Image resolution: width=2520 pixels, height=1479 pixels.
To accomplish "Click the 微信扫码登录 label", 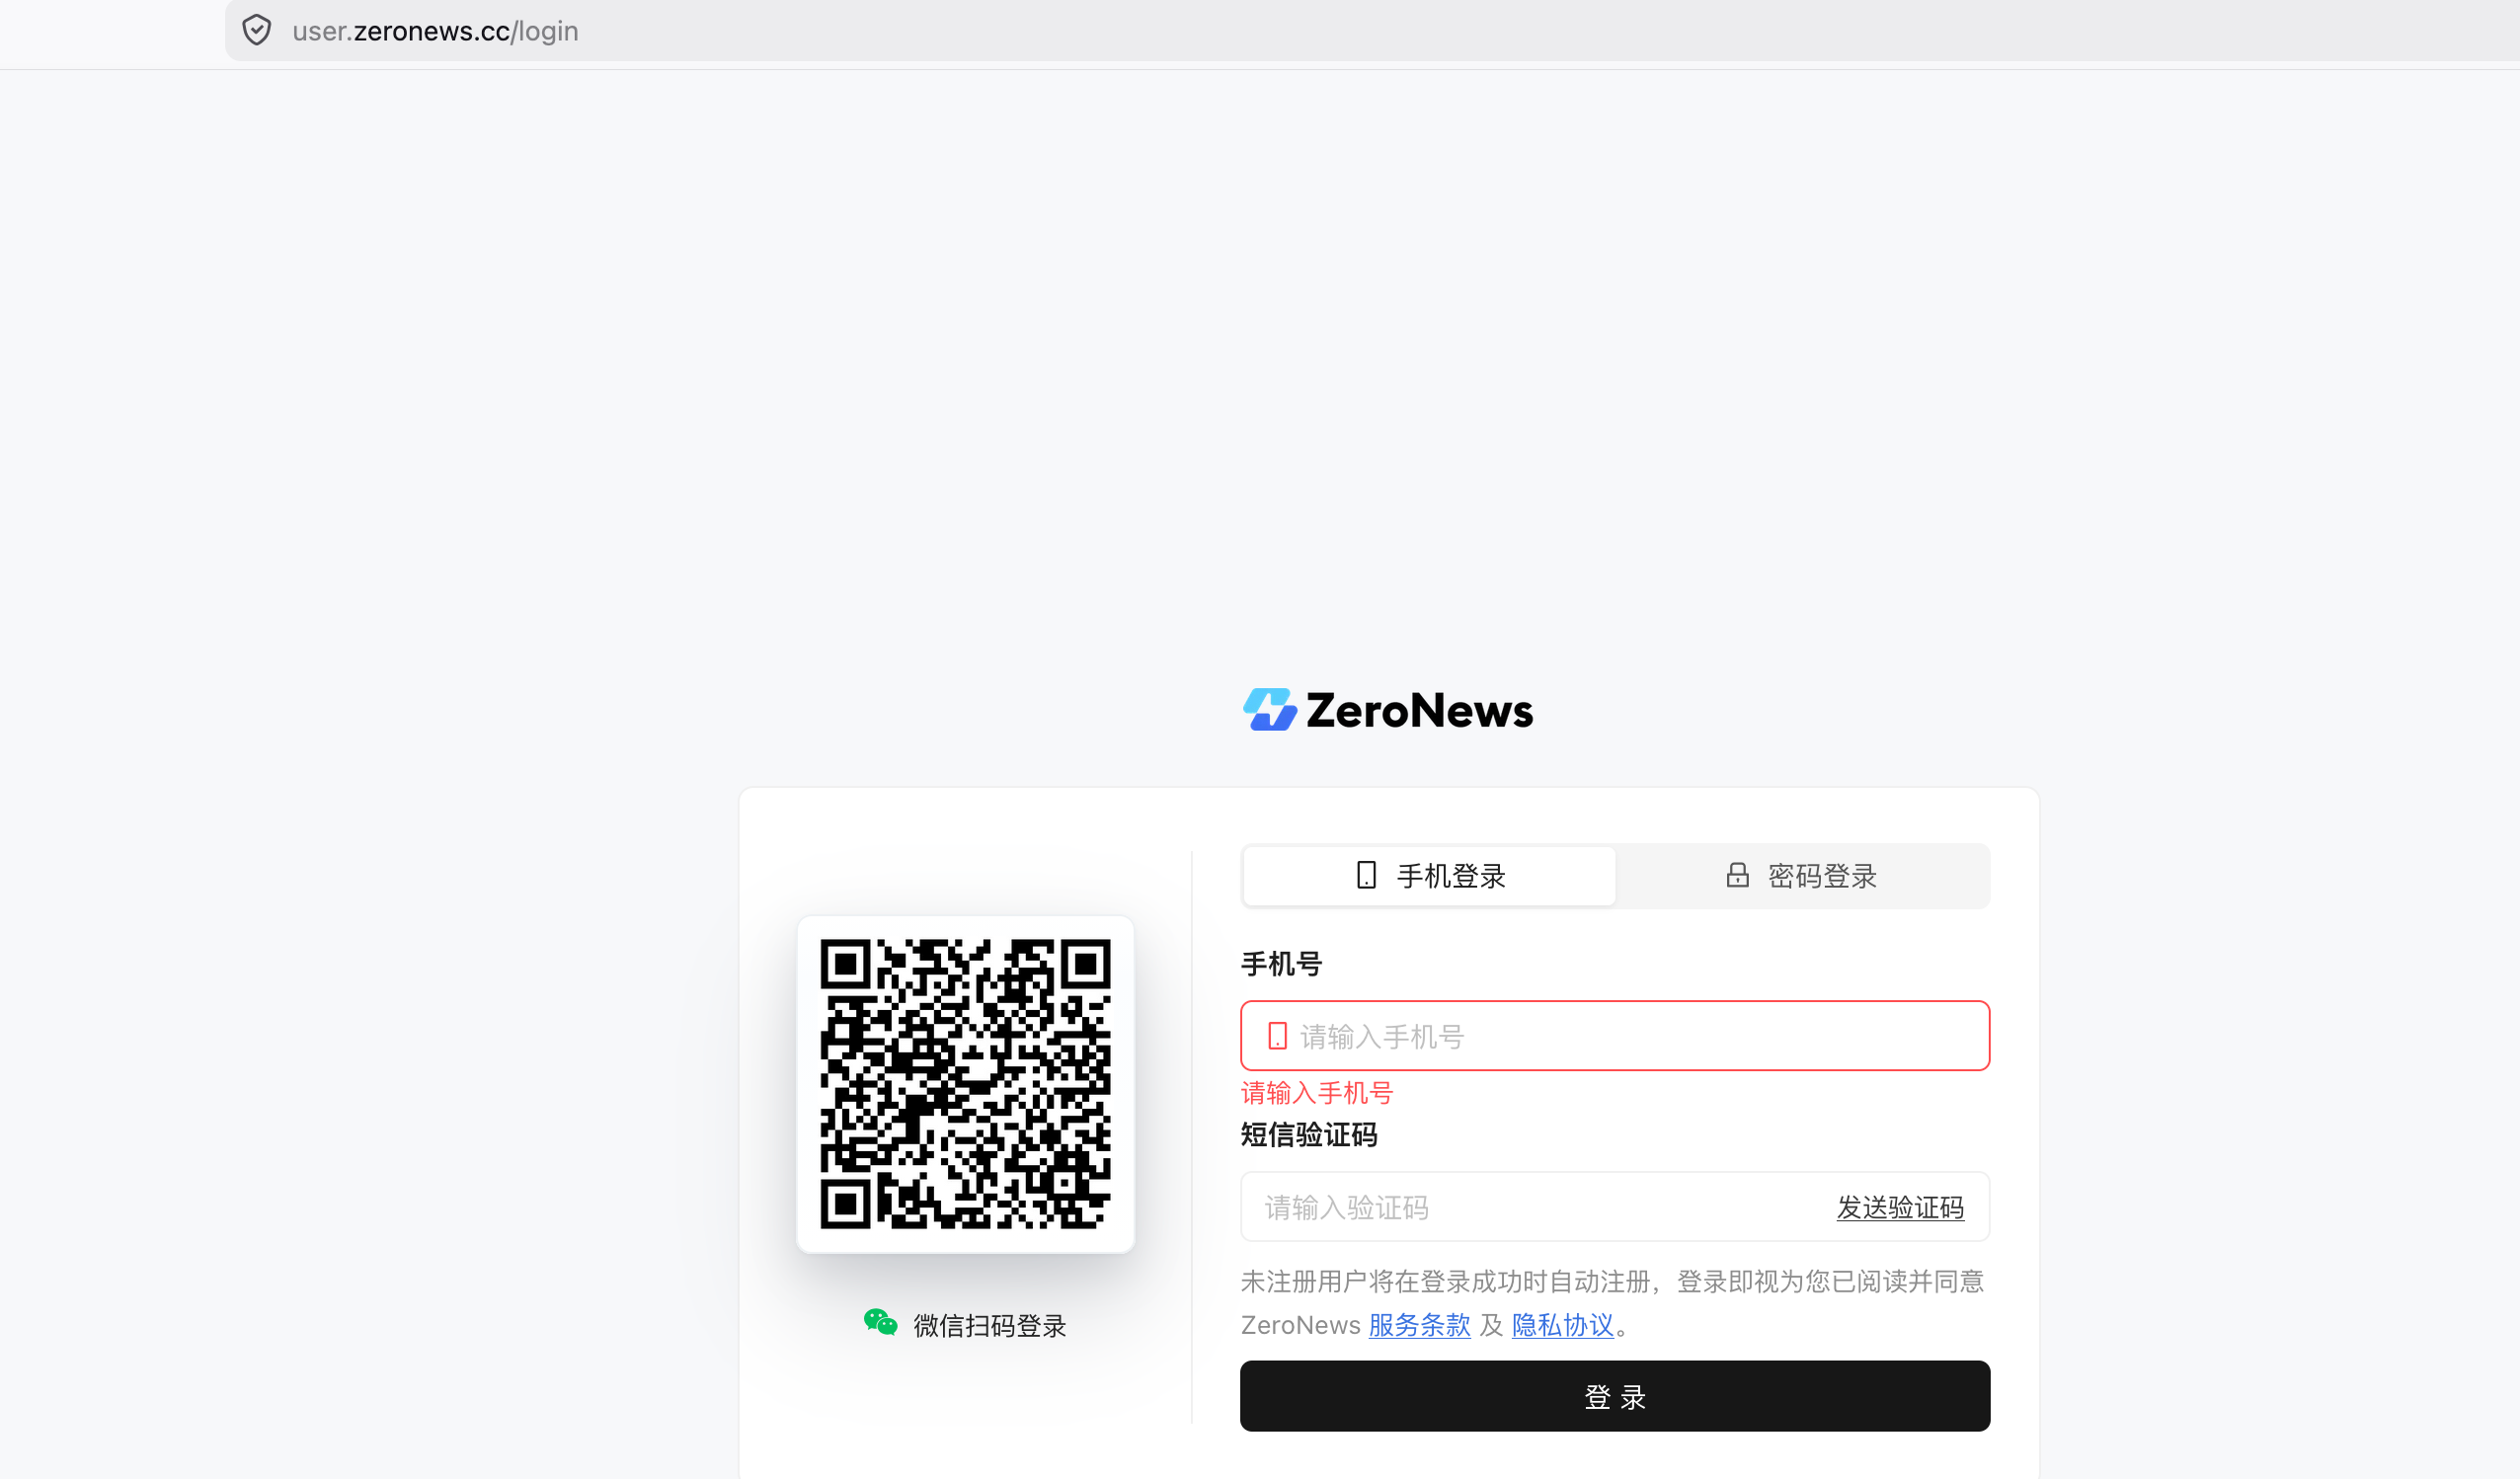I will tap(990, 1326).
